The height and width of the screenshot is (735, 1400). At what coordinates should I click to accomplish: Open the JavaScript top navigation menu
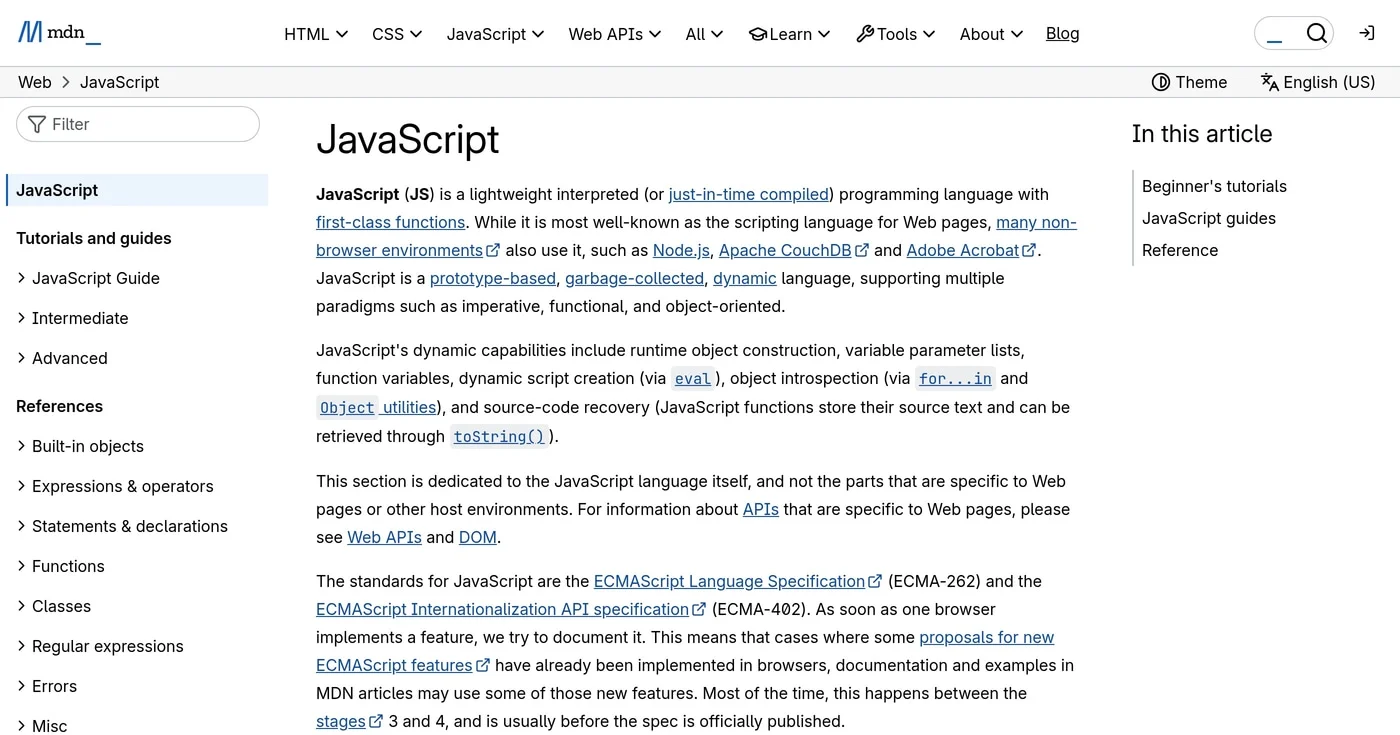495,34
